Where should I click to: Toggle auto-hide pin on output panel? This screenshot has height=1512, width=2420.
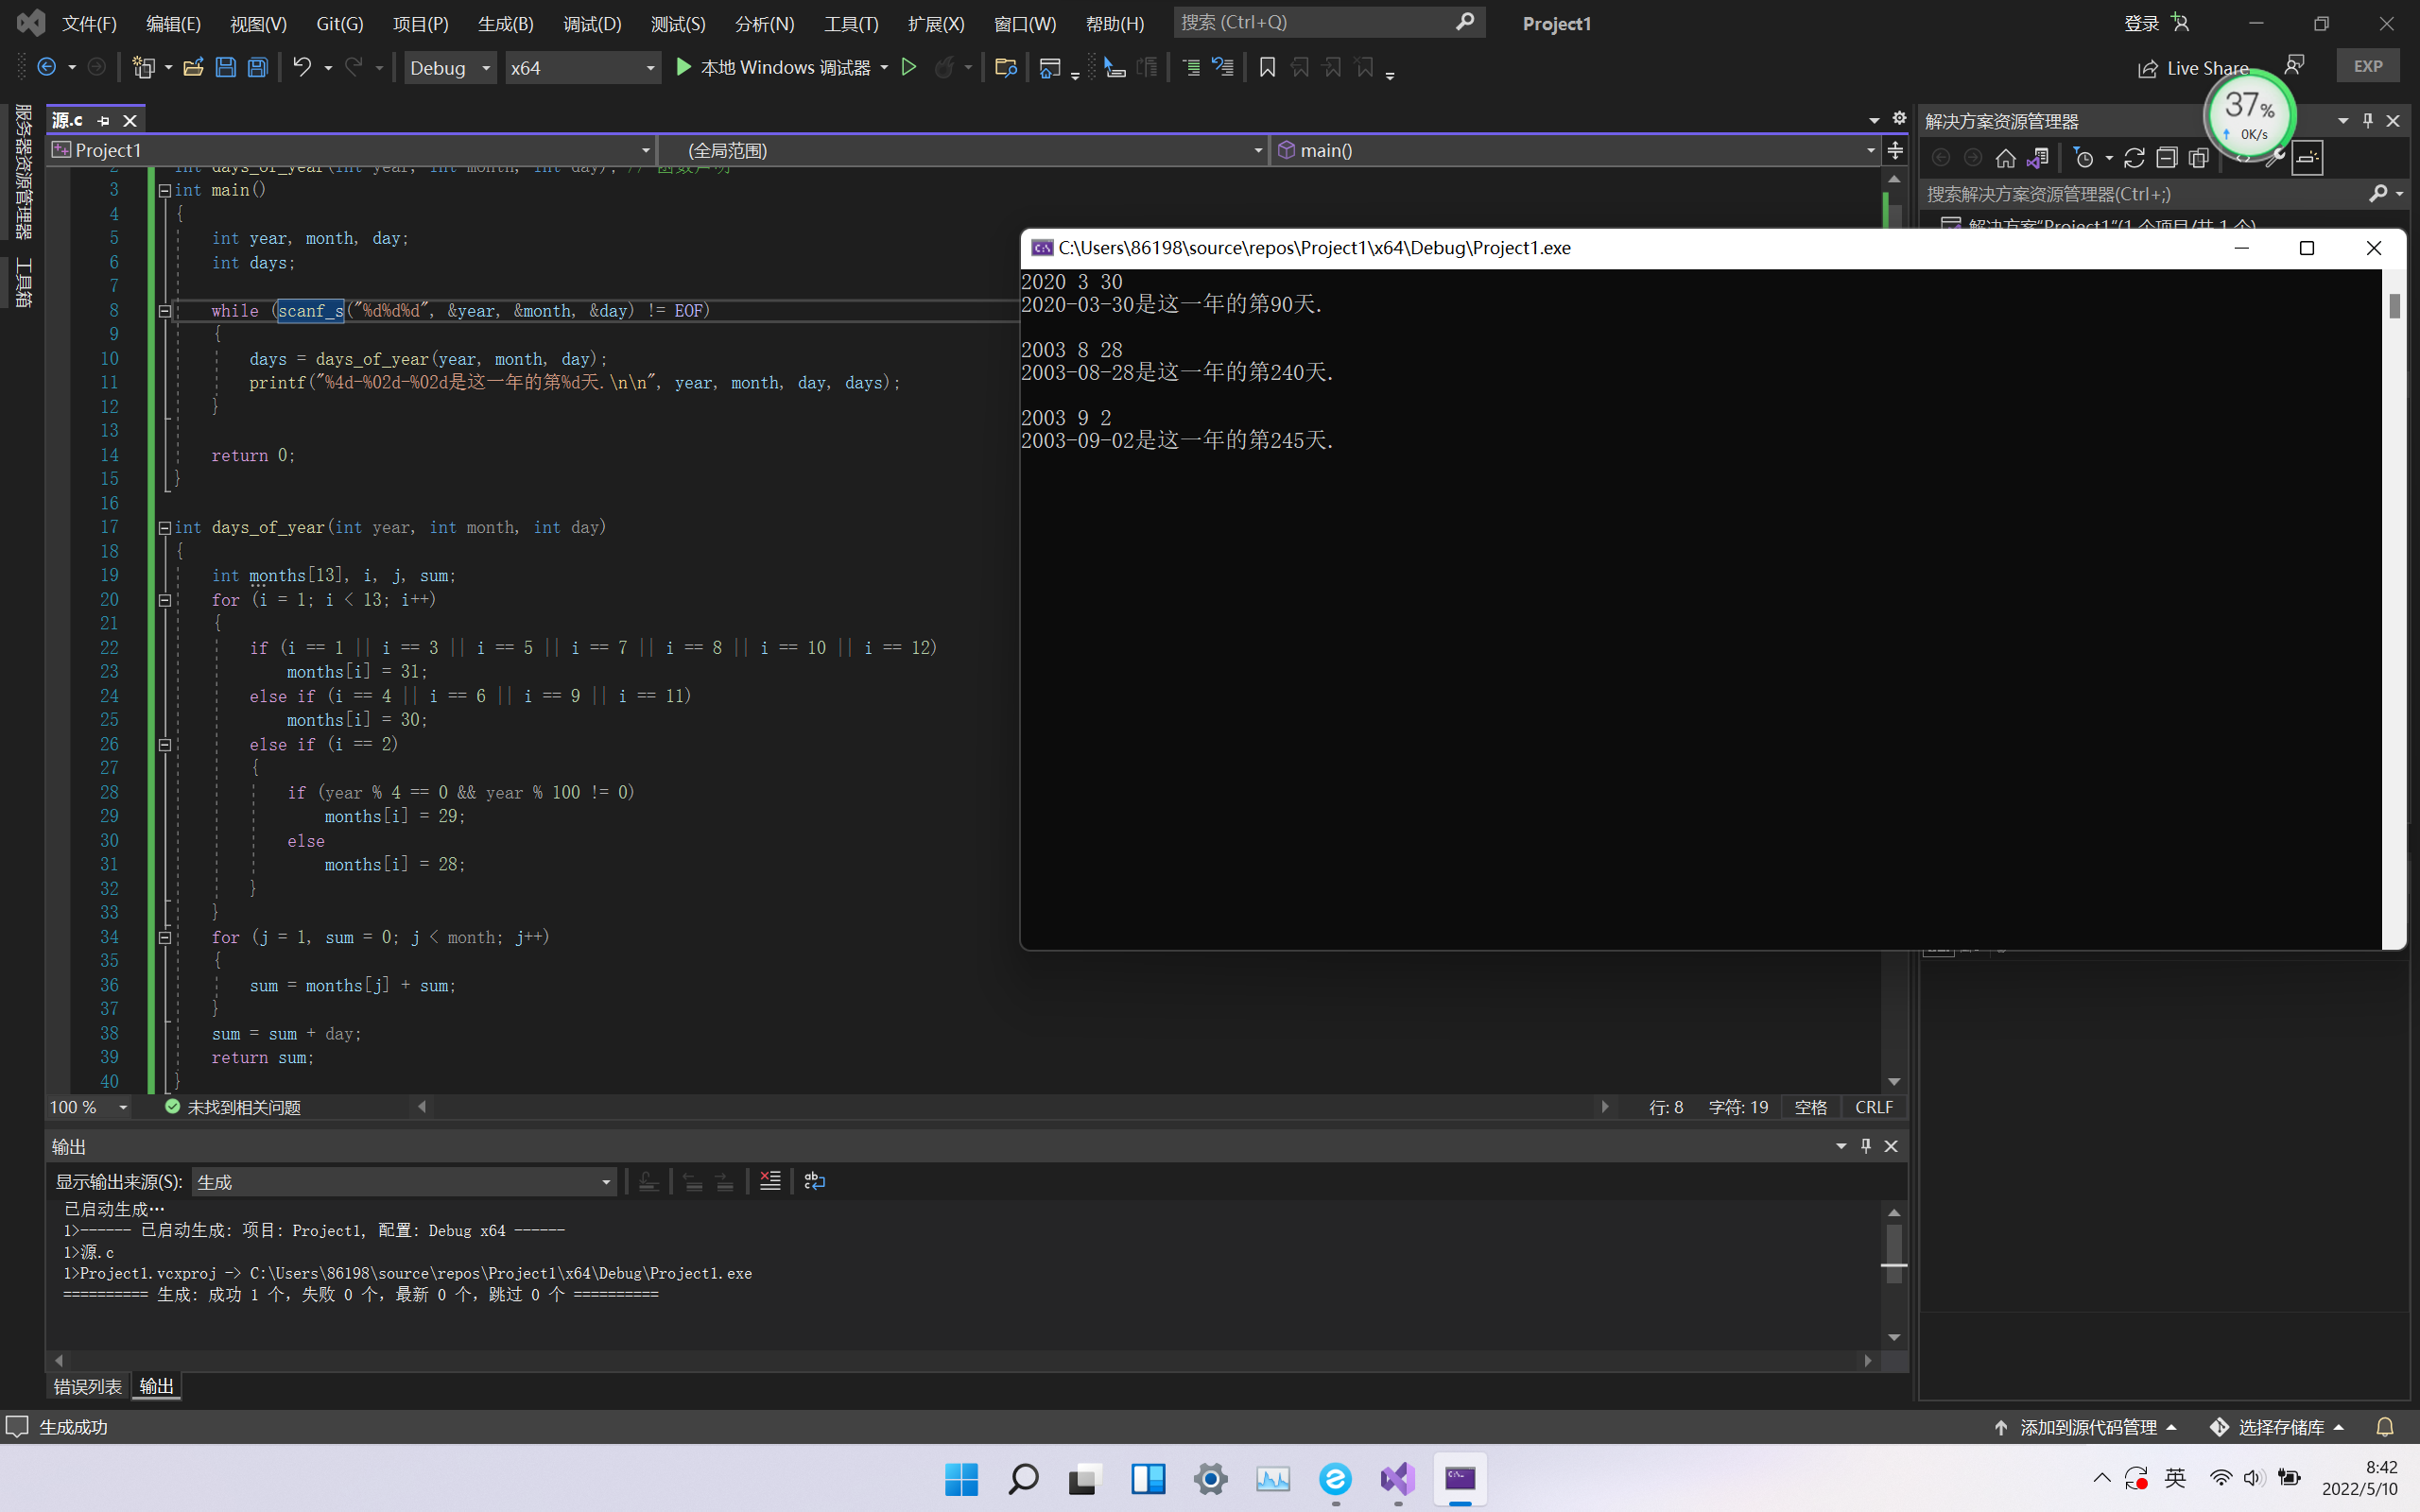pos(1865,1146)
